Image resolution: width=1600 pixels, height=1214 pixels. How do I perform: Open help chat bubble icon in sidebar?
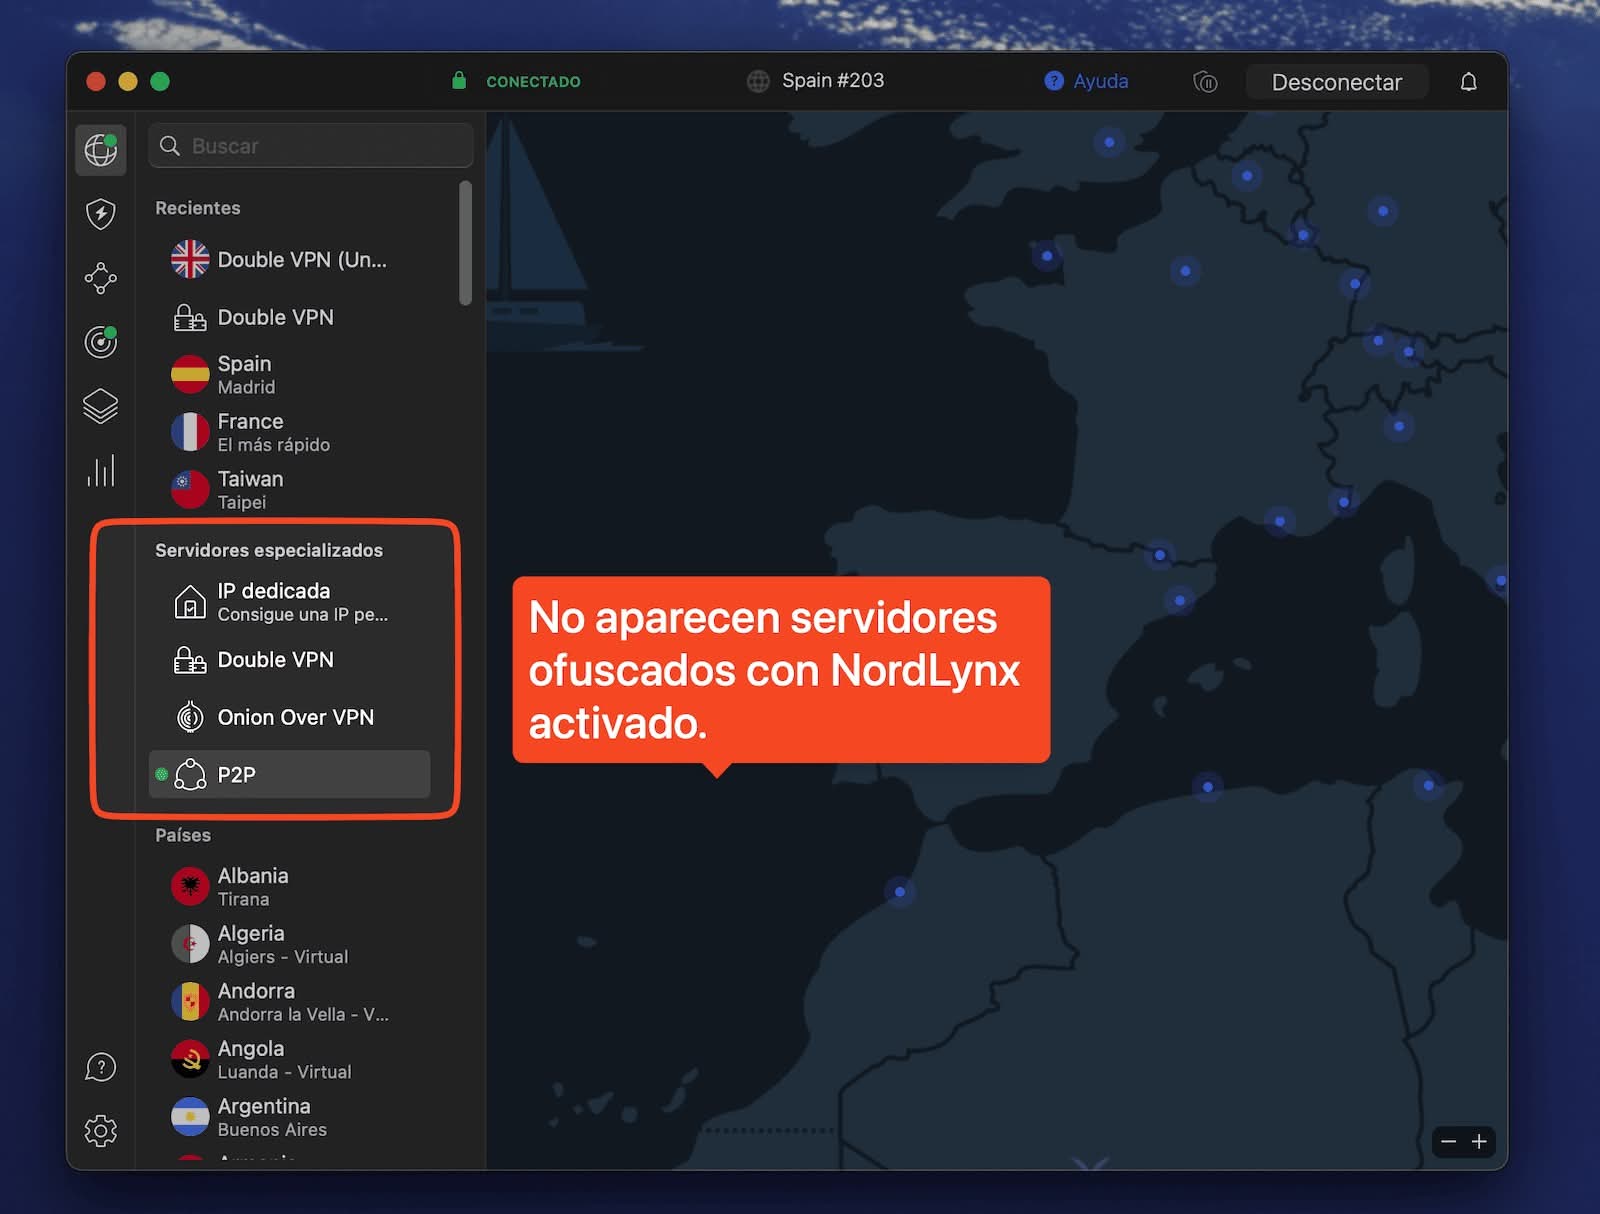(x=101, y=1067)
